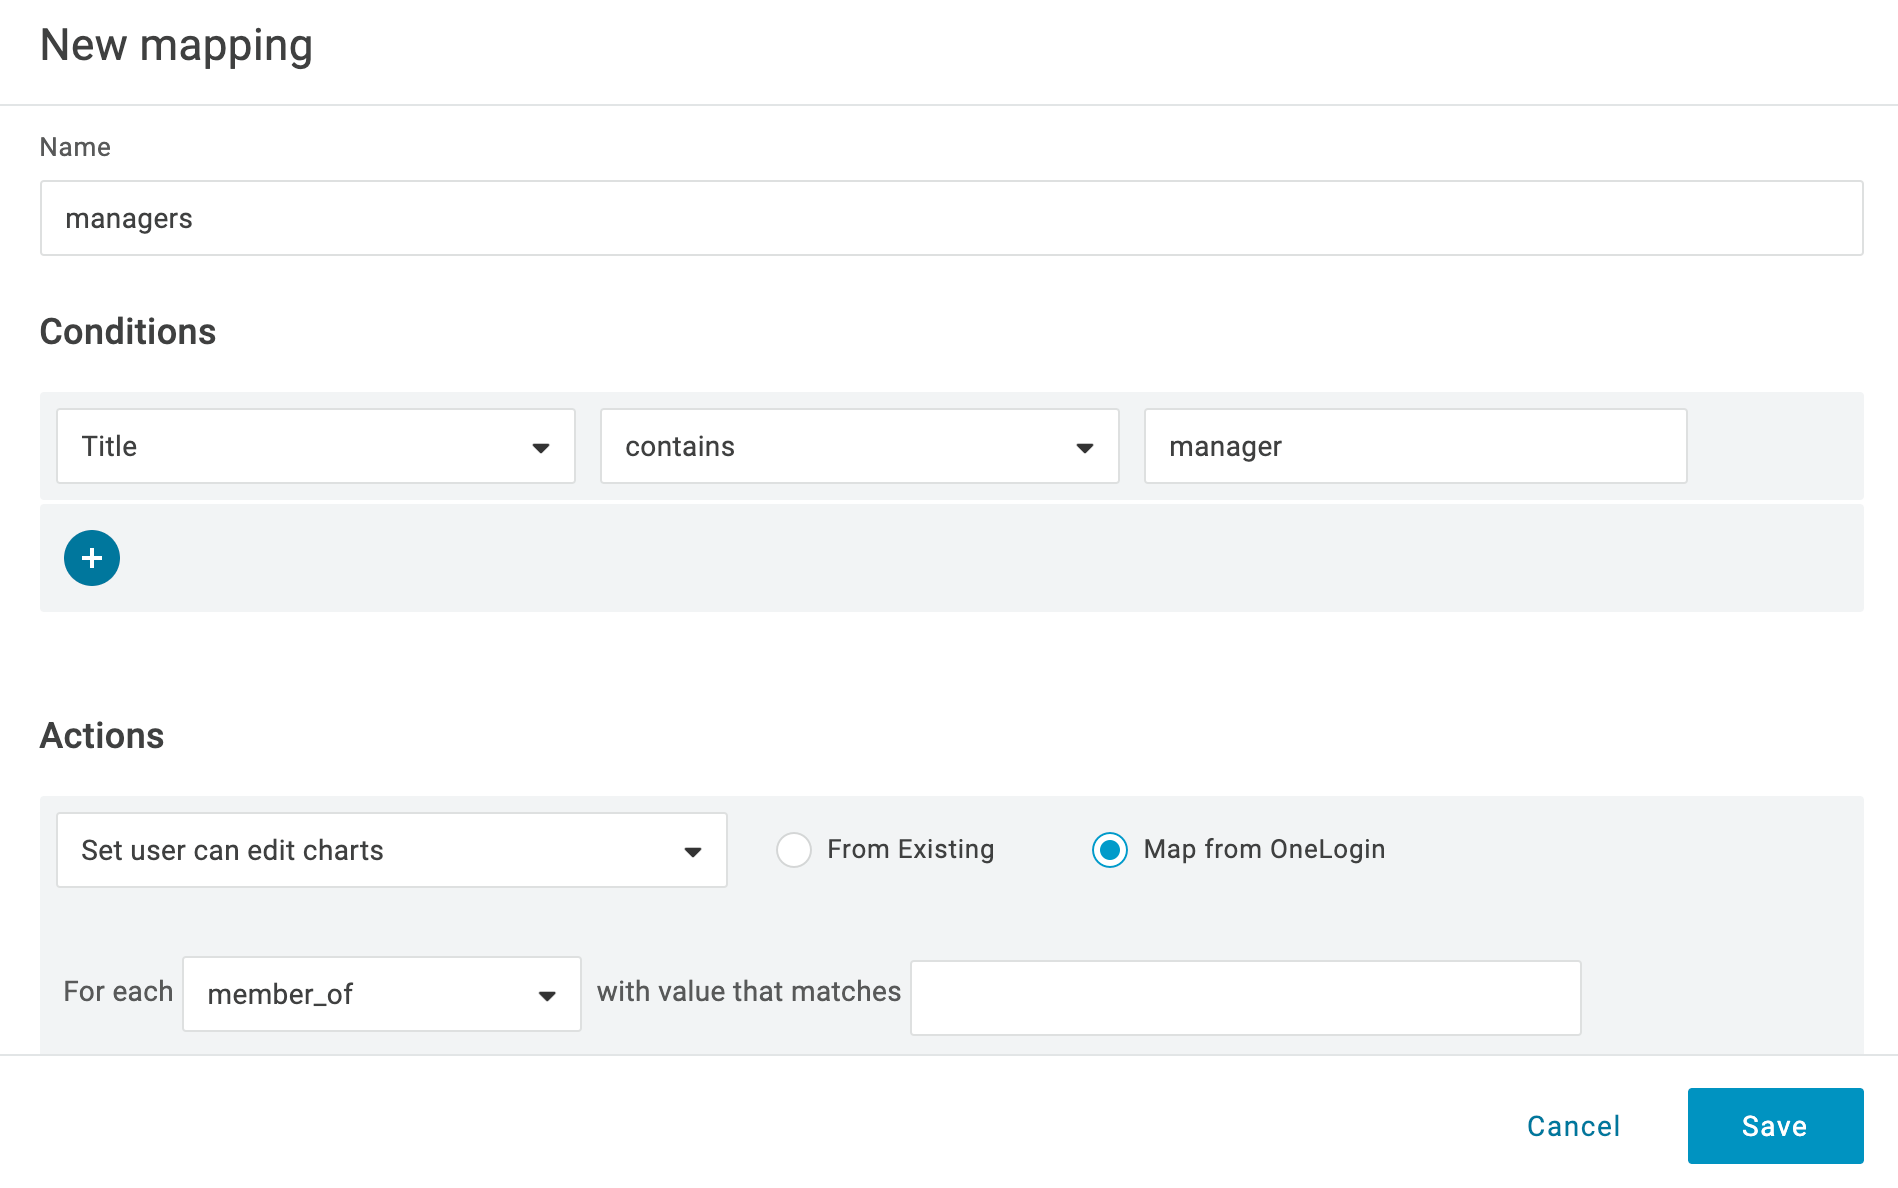Click the empty 'with value that matches' field
This screenshot has height=1188, width=1898.
click(x=1244, y=998)
